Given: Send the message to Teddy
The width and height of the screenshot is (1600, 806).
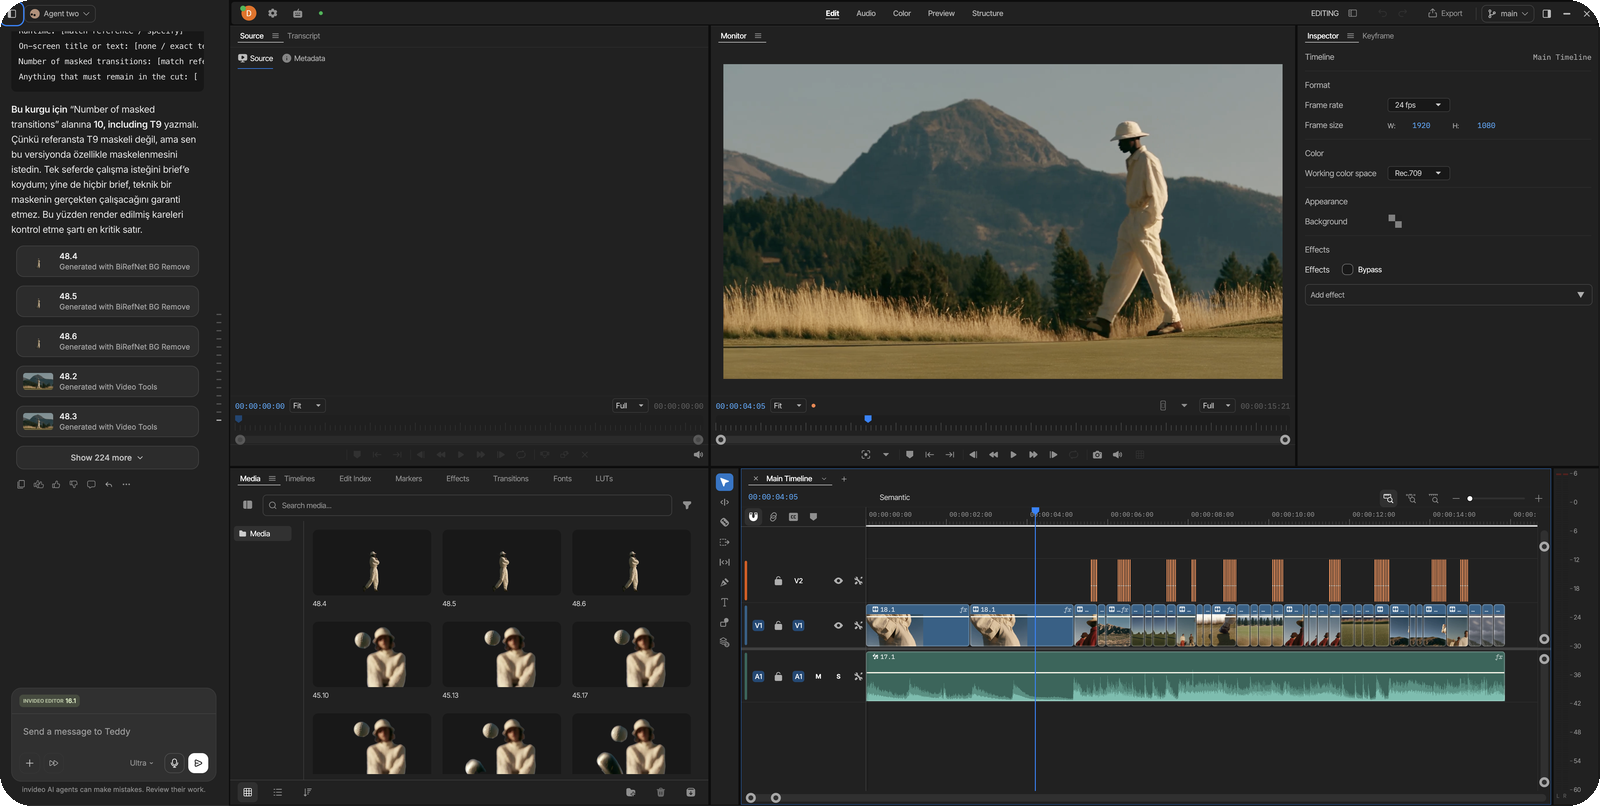Looking at the screenshot, I should point(198,763).
